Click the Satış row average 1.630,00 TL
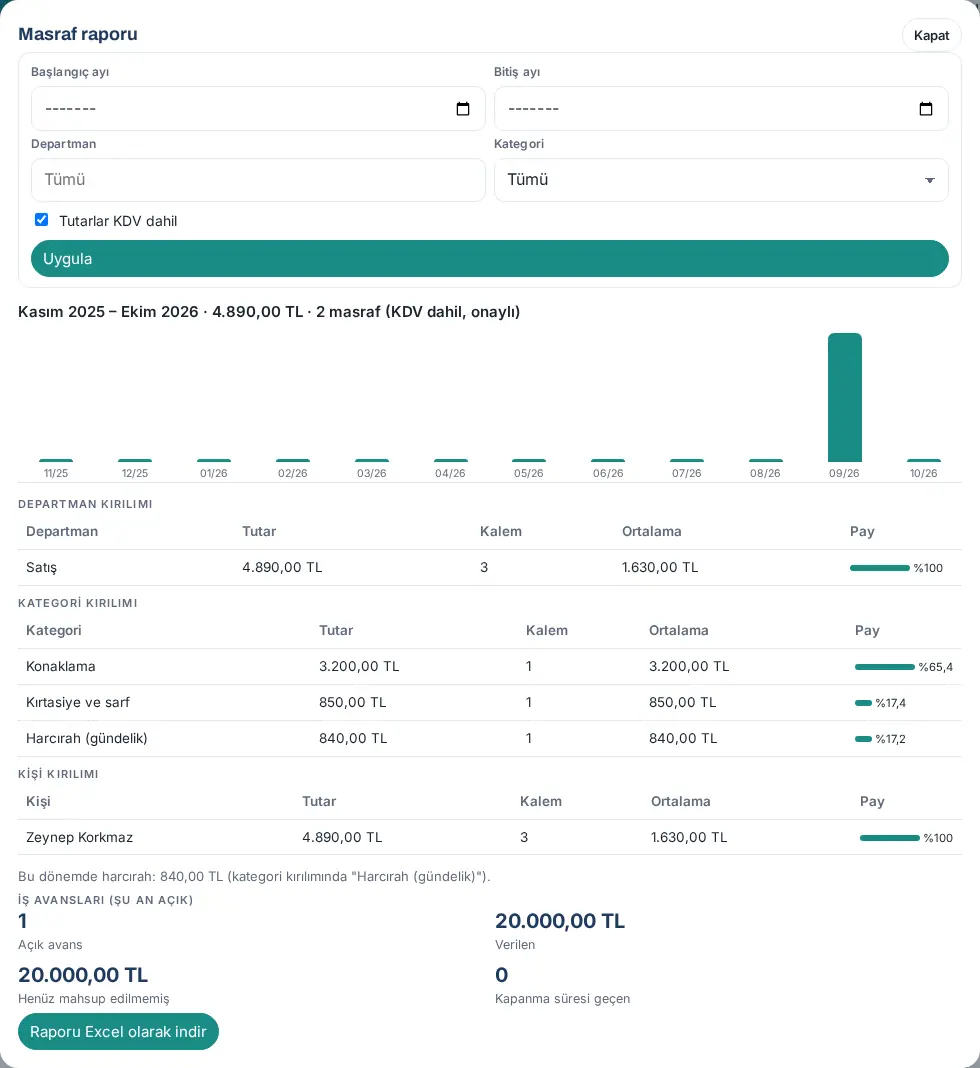980x1068 pixels. pos(660,567)
